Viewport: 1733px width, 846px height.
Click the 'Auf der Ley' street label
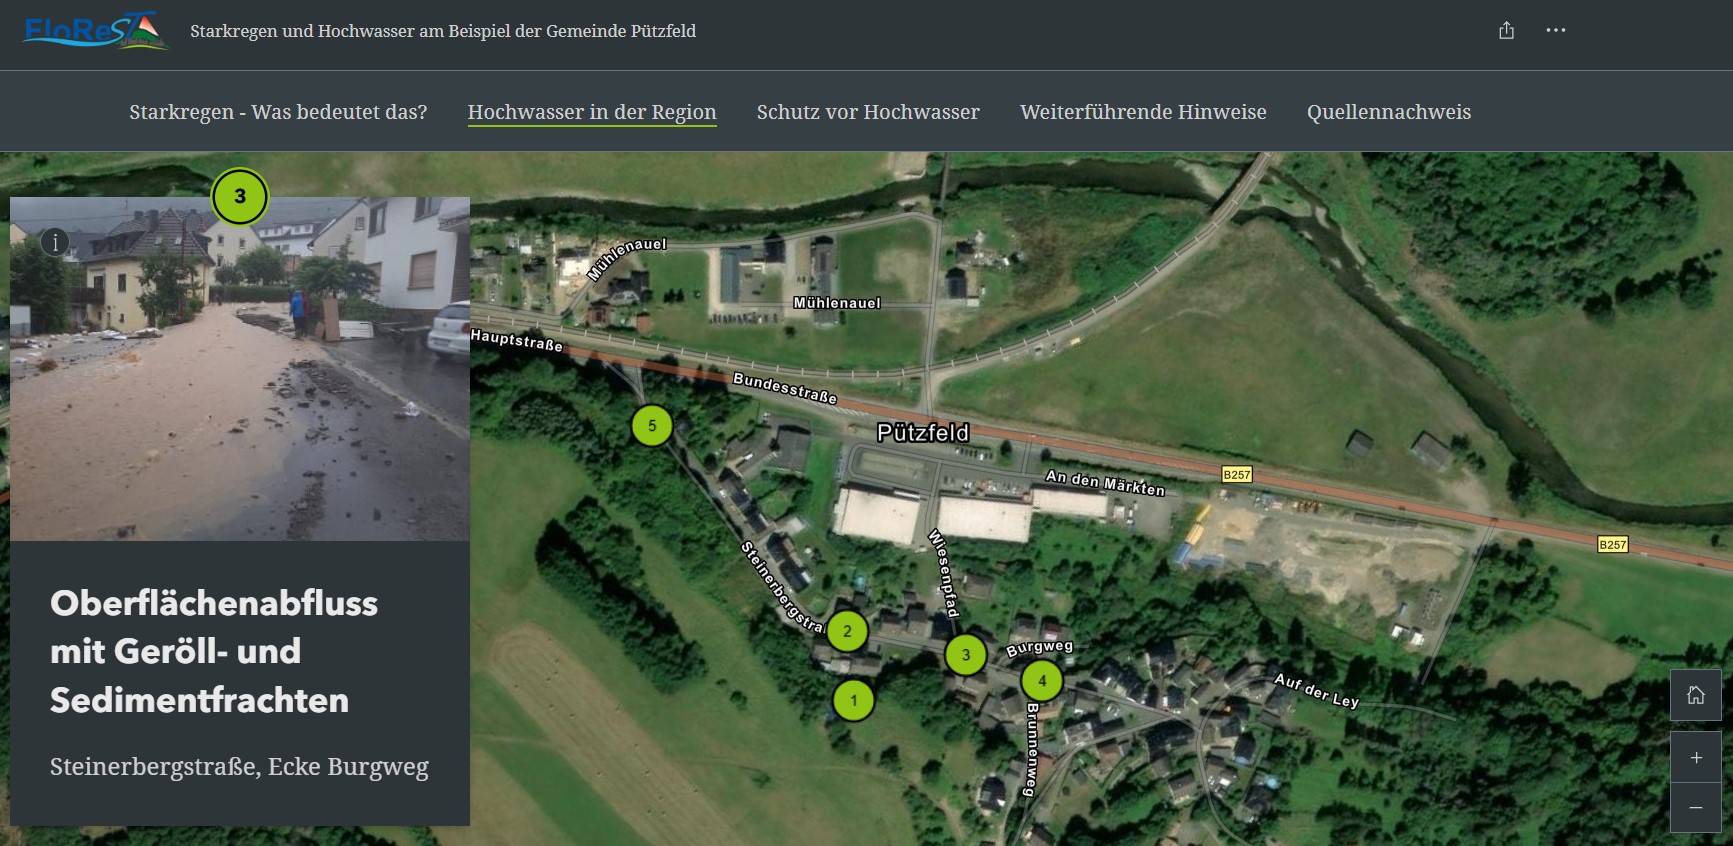click(1317, 690)
